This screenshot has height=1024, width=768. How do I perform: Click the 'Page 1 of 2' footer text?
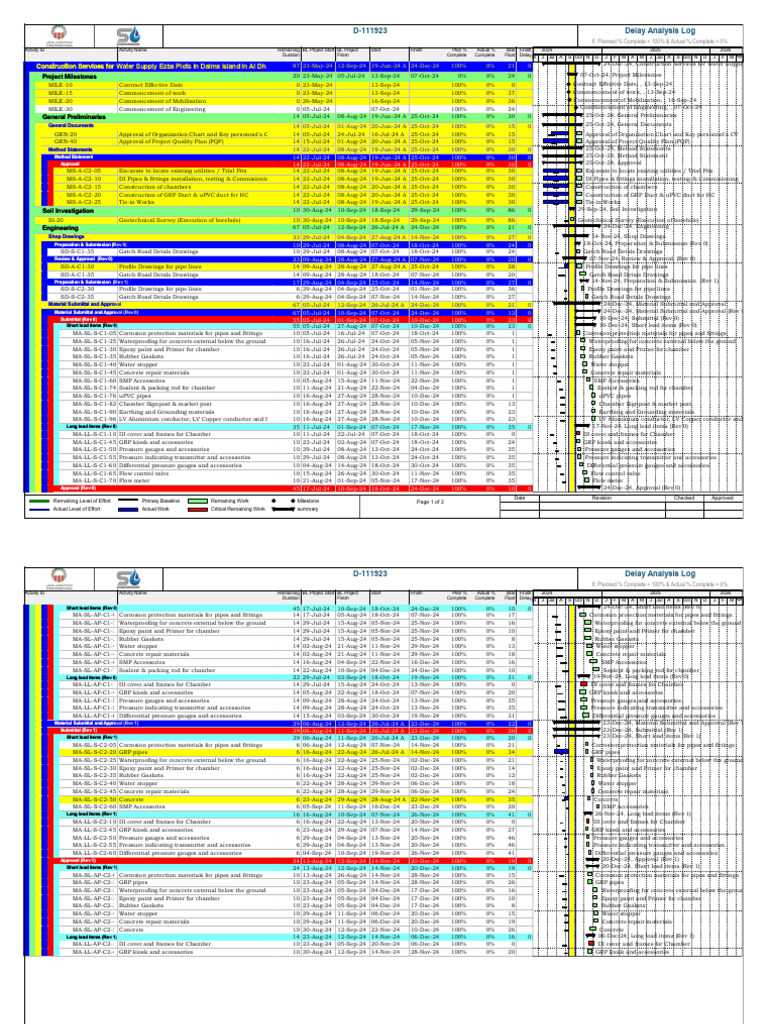pos(430,502)
